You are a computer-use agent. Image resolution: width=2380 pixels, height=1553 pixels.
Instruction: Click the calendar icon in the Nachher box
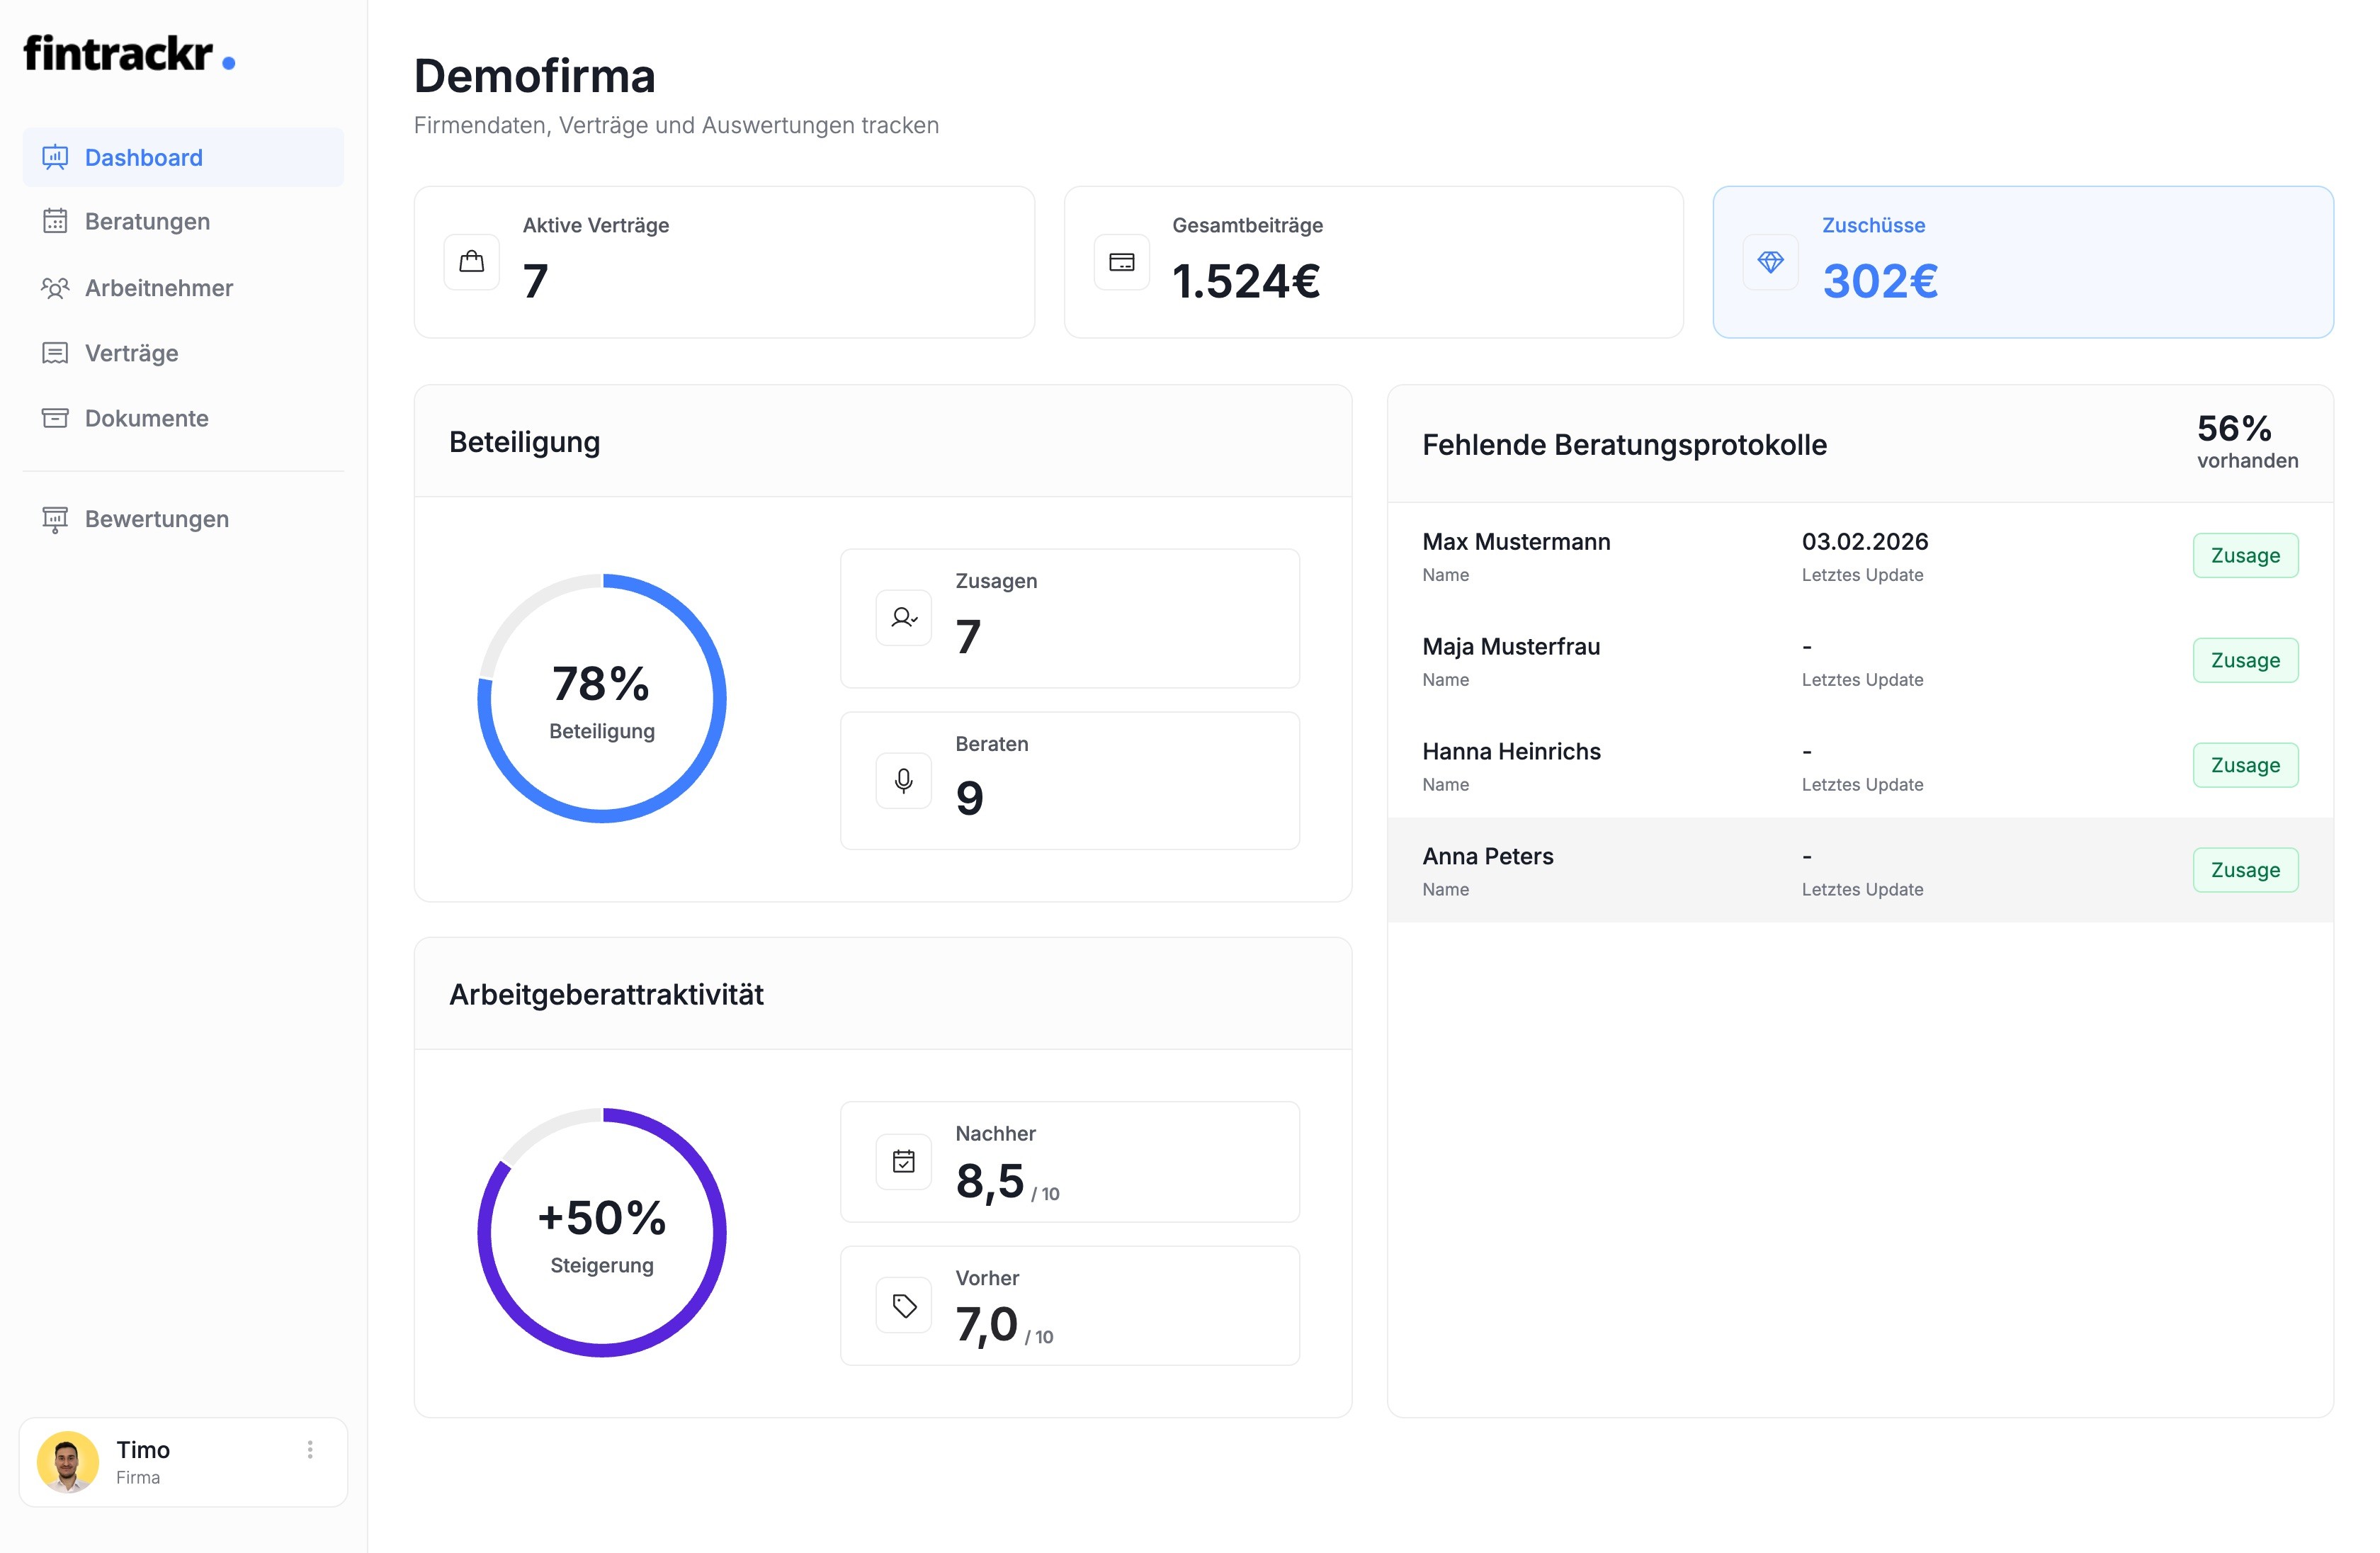click(903, 1161)
